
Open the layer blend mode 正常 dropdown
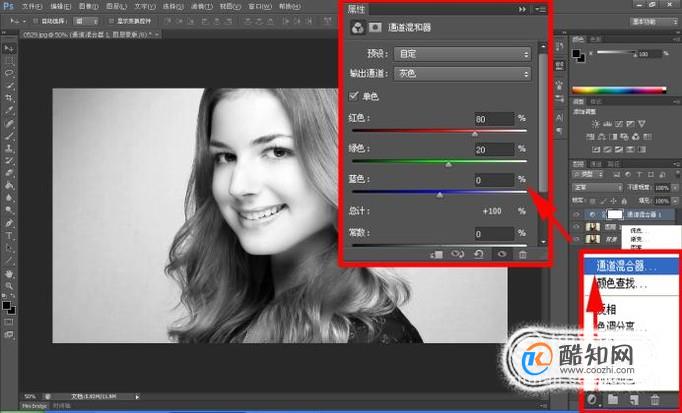(598, 187)
